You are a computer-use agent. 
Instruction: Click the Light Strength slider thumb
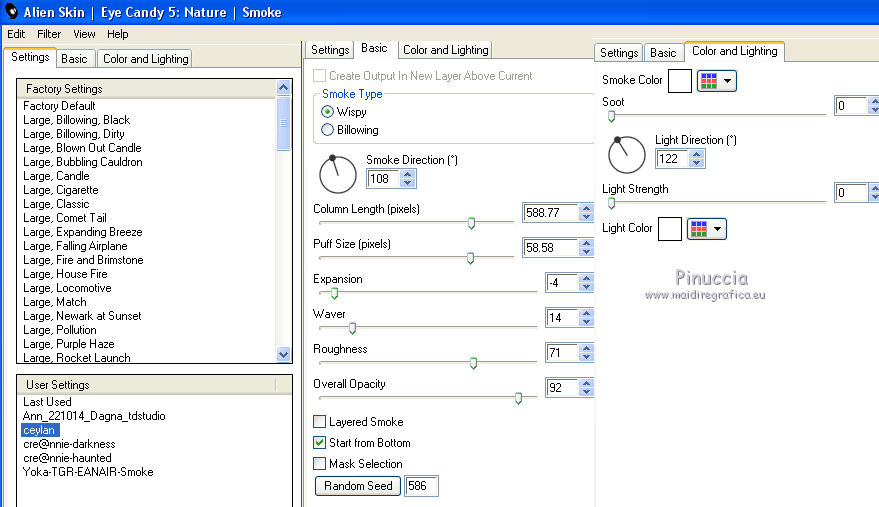612,203
